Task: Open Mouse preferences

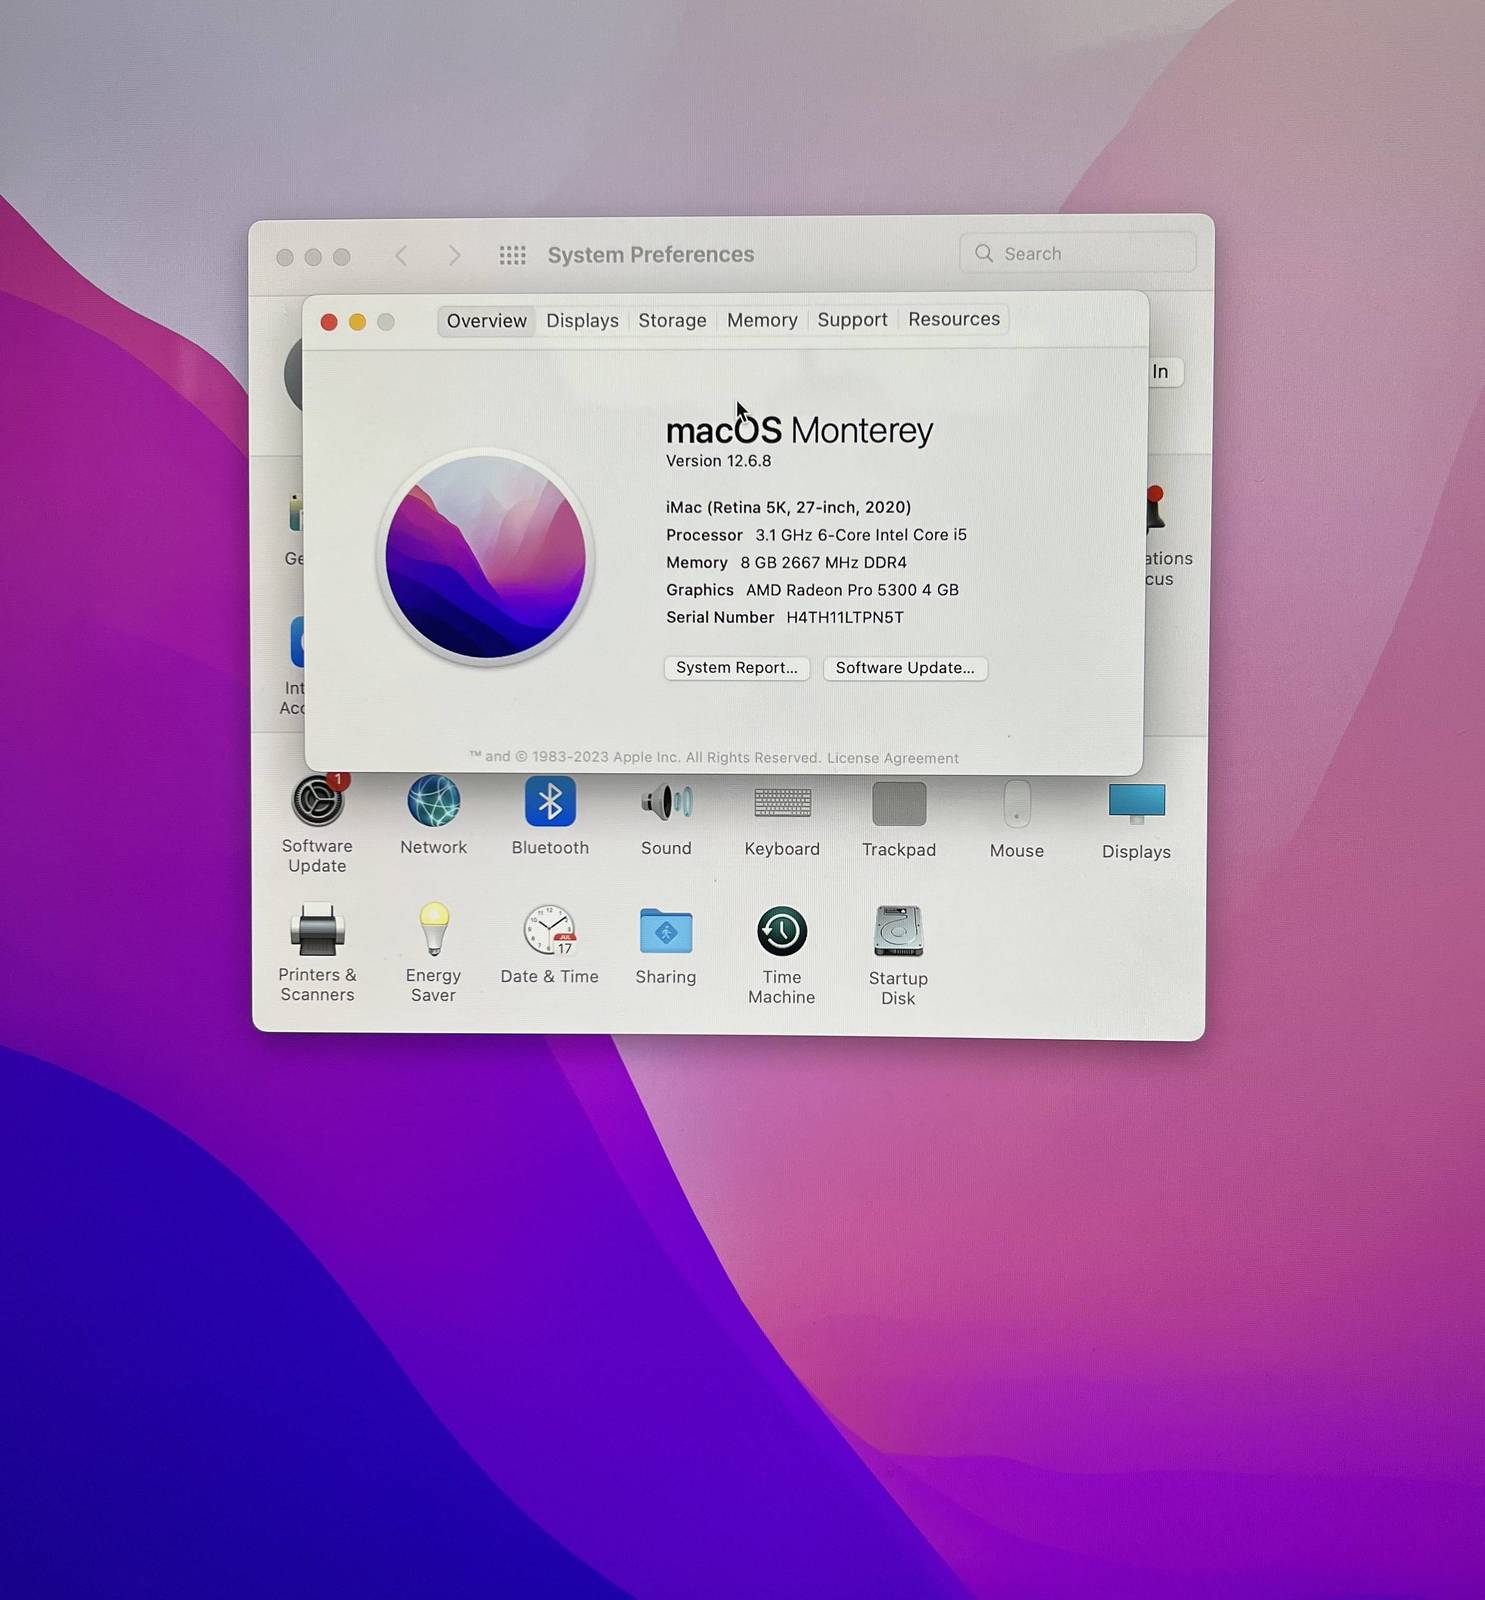Action: click(x=1017, y=804)
